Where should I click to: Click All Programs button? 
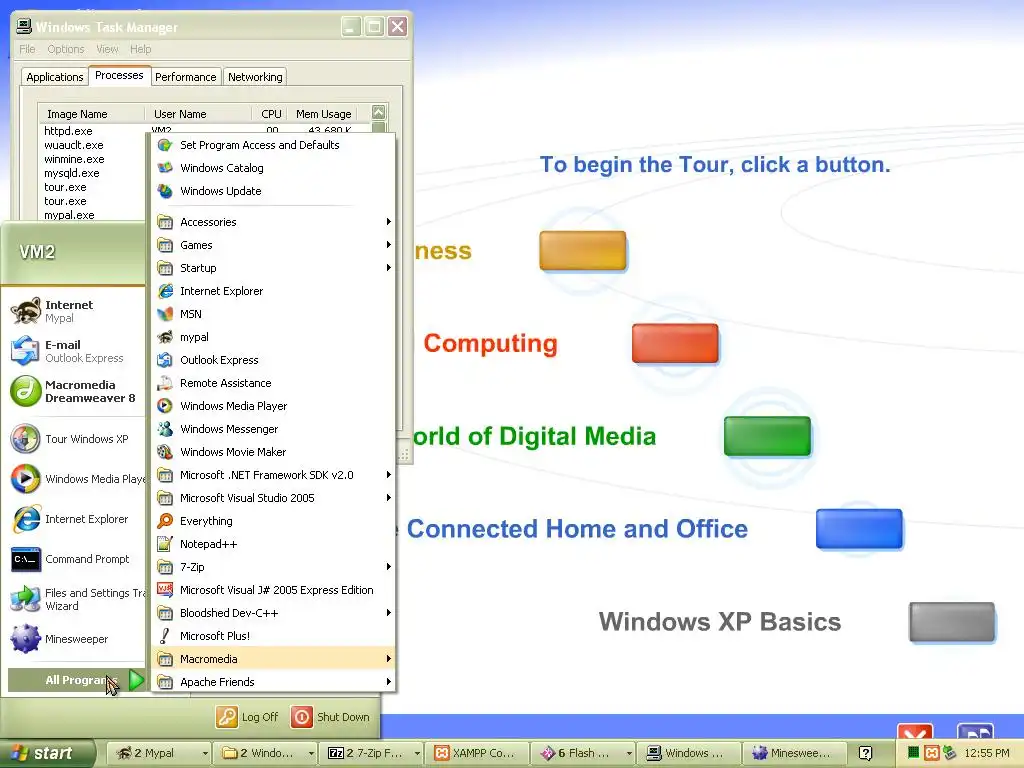point(76,680)
